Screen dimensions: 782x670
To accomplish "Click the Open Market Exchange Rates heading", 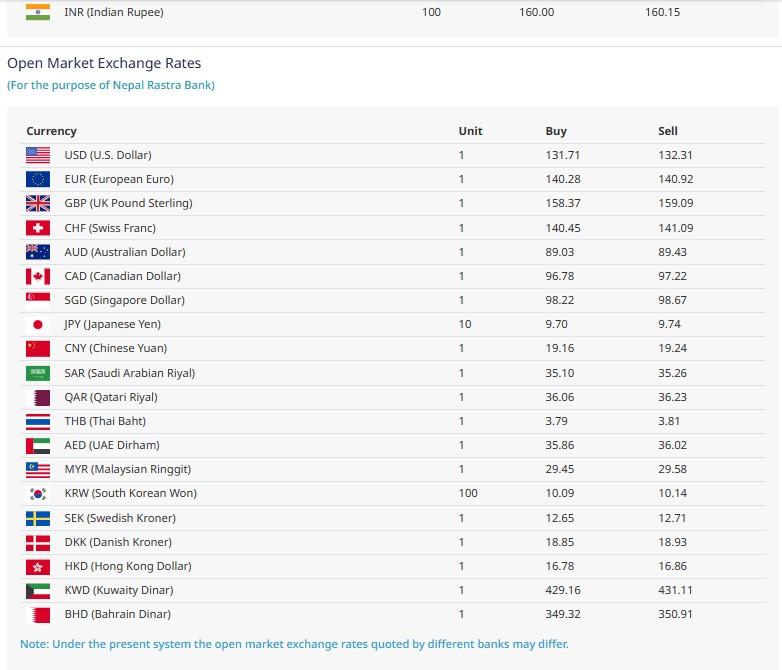I will (x=104, y=63).
